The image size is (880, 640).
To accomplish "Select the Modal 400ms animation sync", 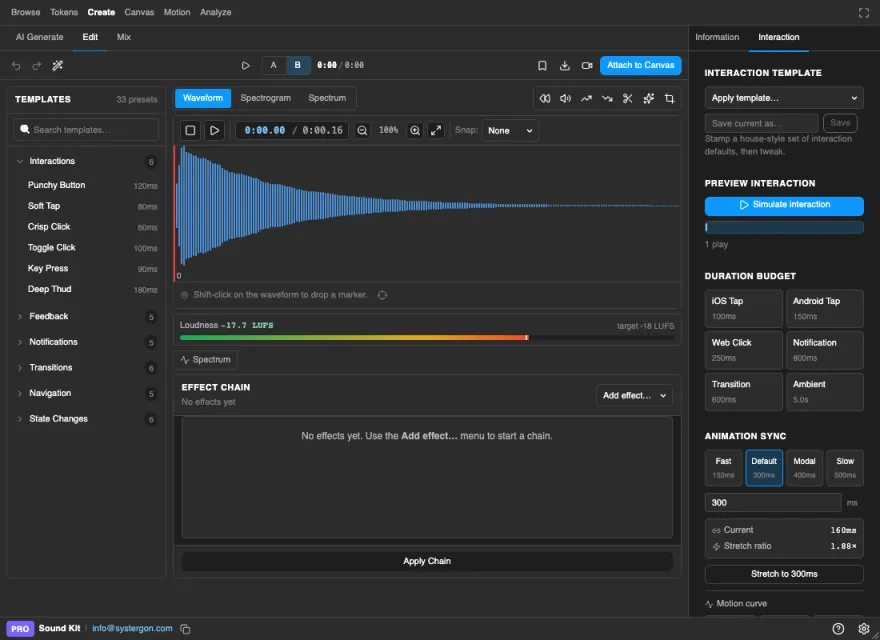I will [x=804, y=468].
